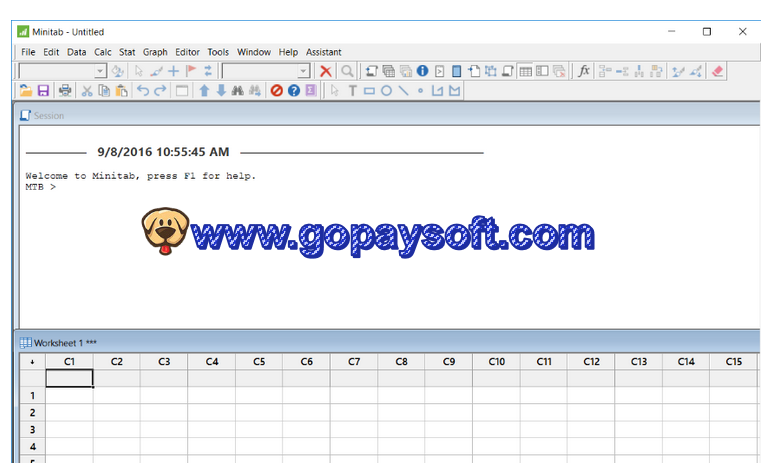Image resolution: width=784 pixels, height=463 pixels.
Task: Click the purple StatGuide sigma icon
Action: click(310, 90)
